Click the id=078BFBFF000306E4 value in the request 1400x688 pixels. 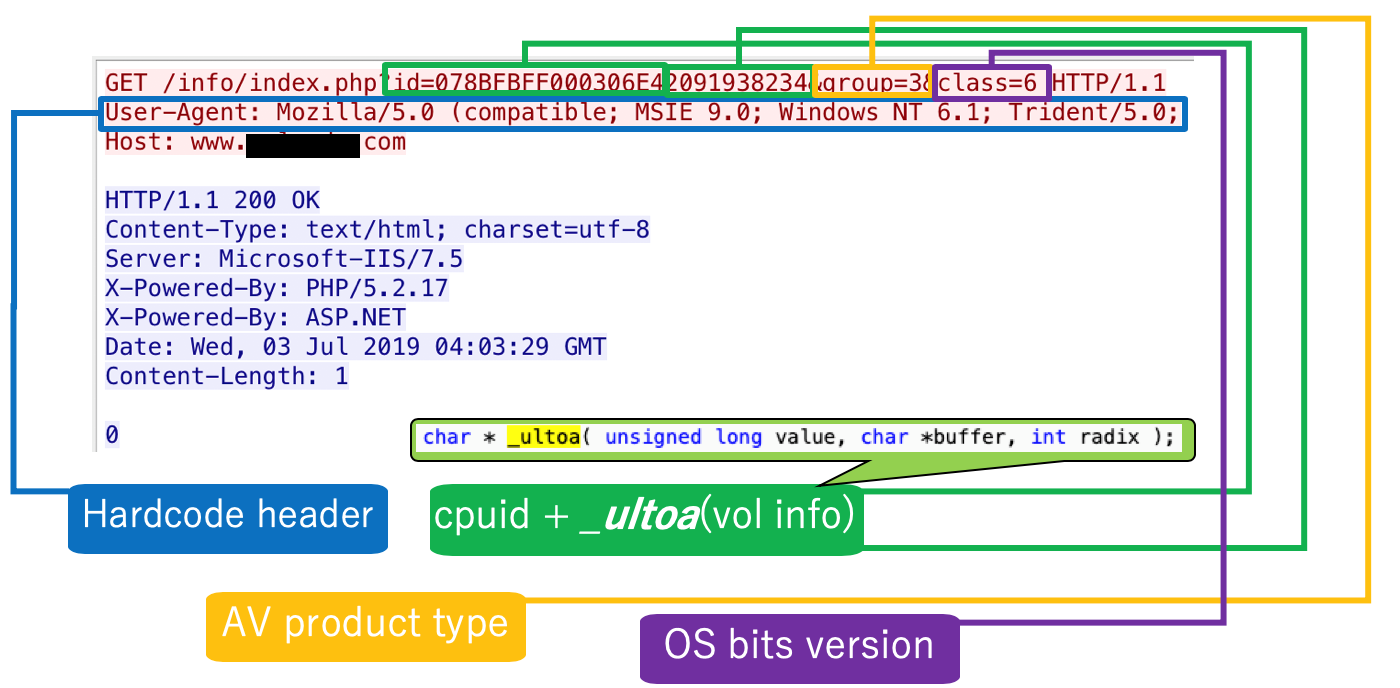(x=528, y=82)
